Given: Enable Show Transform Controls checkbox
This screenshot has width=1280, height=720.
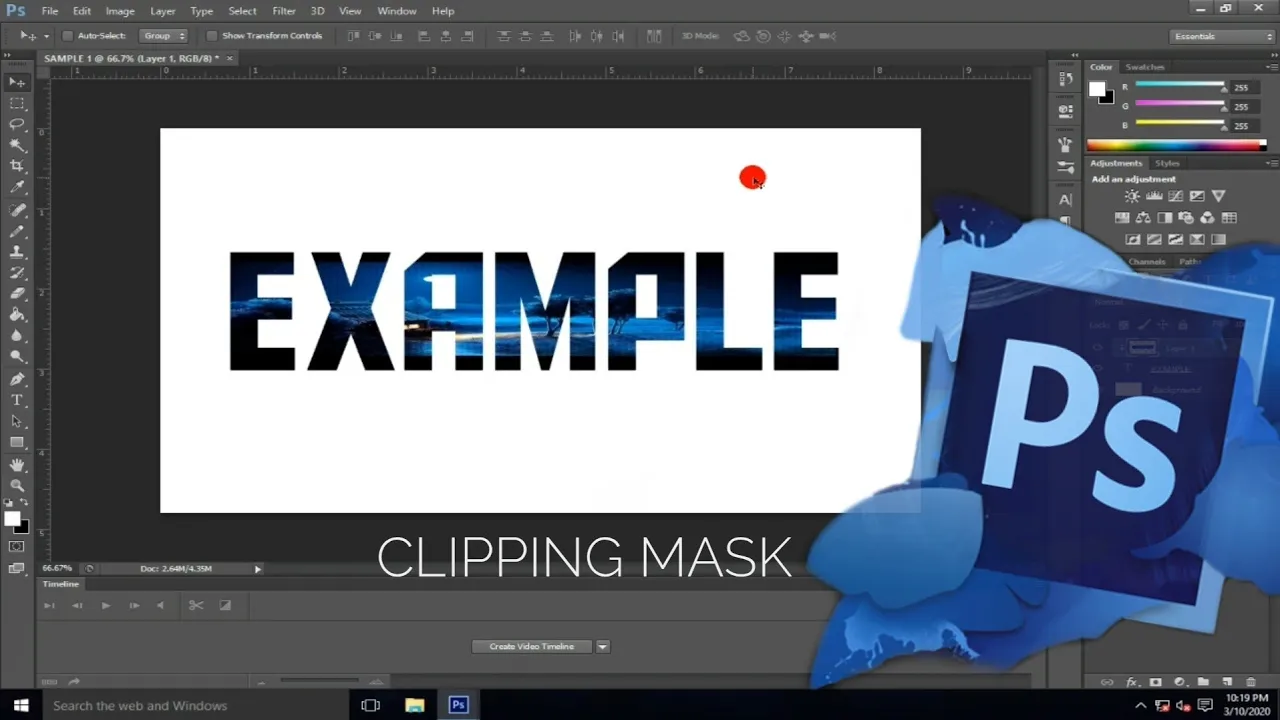Looking at the screenshot, I should coord(212,36).
